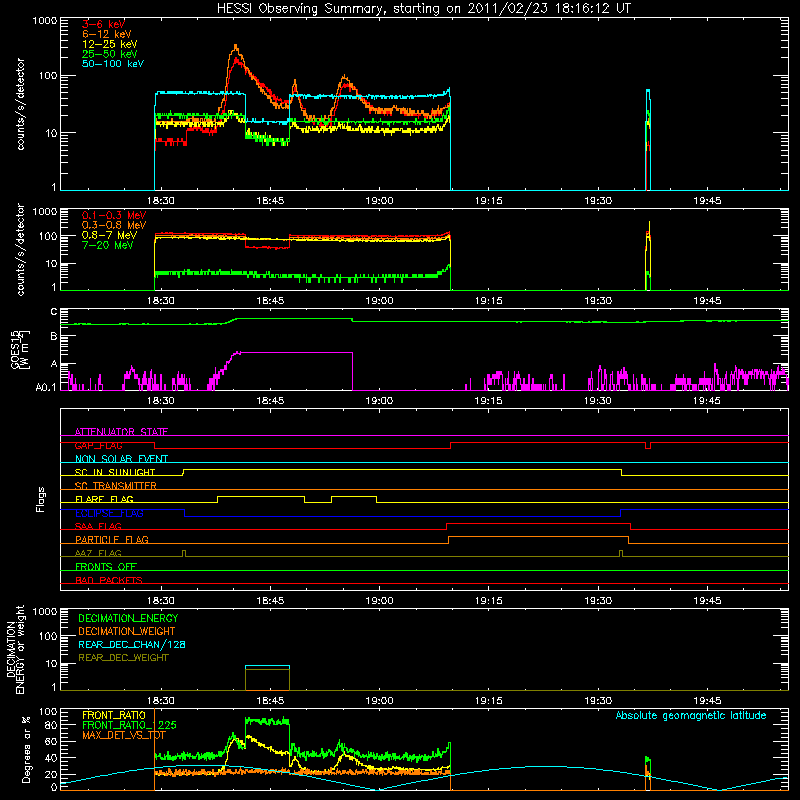Select the ECLIPSE_FLAG label
The image size is (800, 800).
(109, 513)
